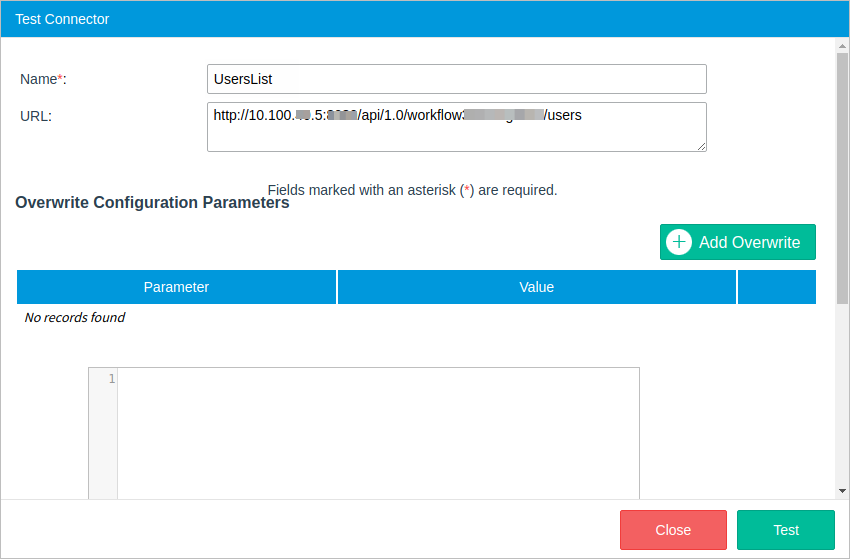The image size is (850, 559).
Task: Dismiss the dialog with the Close button
Action: (x=673, y=530)
